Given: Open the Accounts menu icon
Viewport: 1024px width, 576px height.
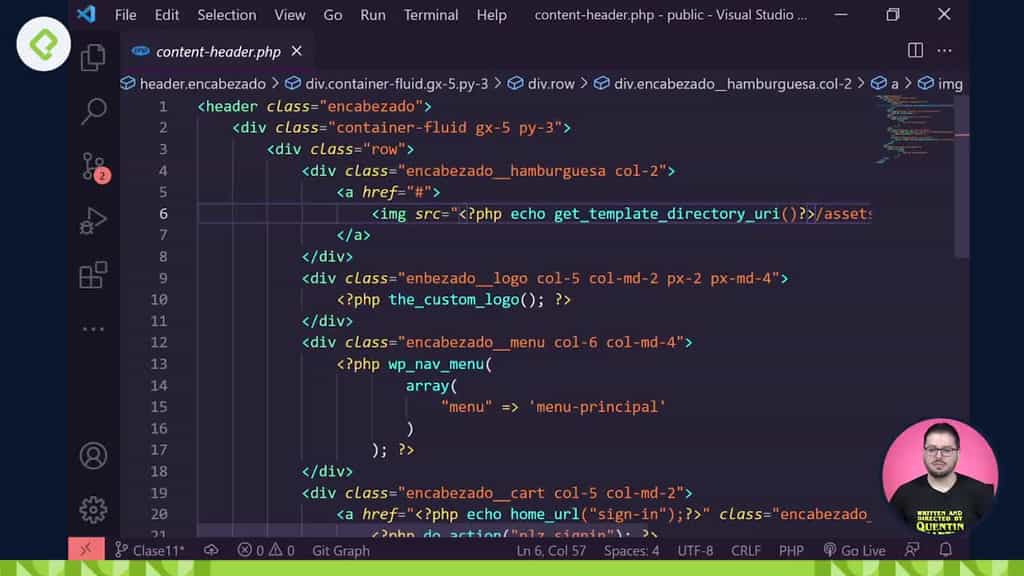Looking at the screenshot, I should click(93, 456).
